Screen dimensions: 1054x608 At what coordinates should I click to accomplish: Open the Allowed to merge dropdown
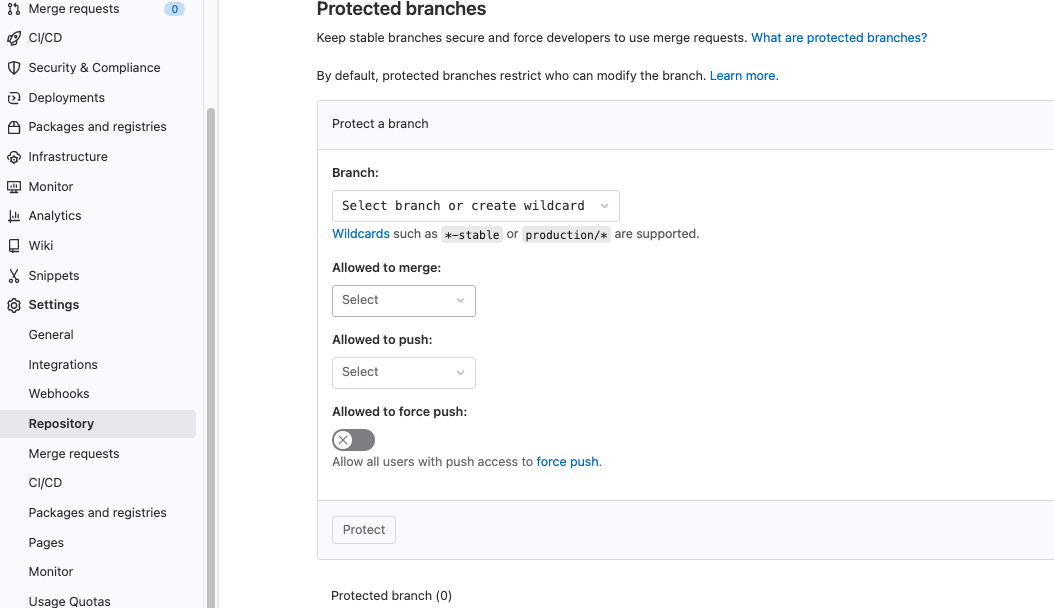click(403, 300)
